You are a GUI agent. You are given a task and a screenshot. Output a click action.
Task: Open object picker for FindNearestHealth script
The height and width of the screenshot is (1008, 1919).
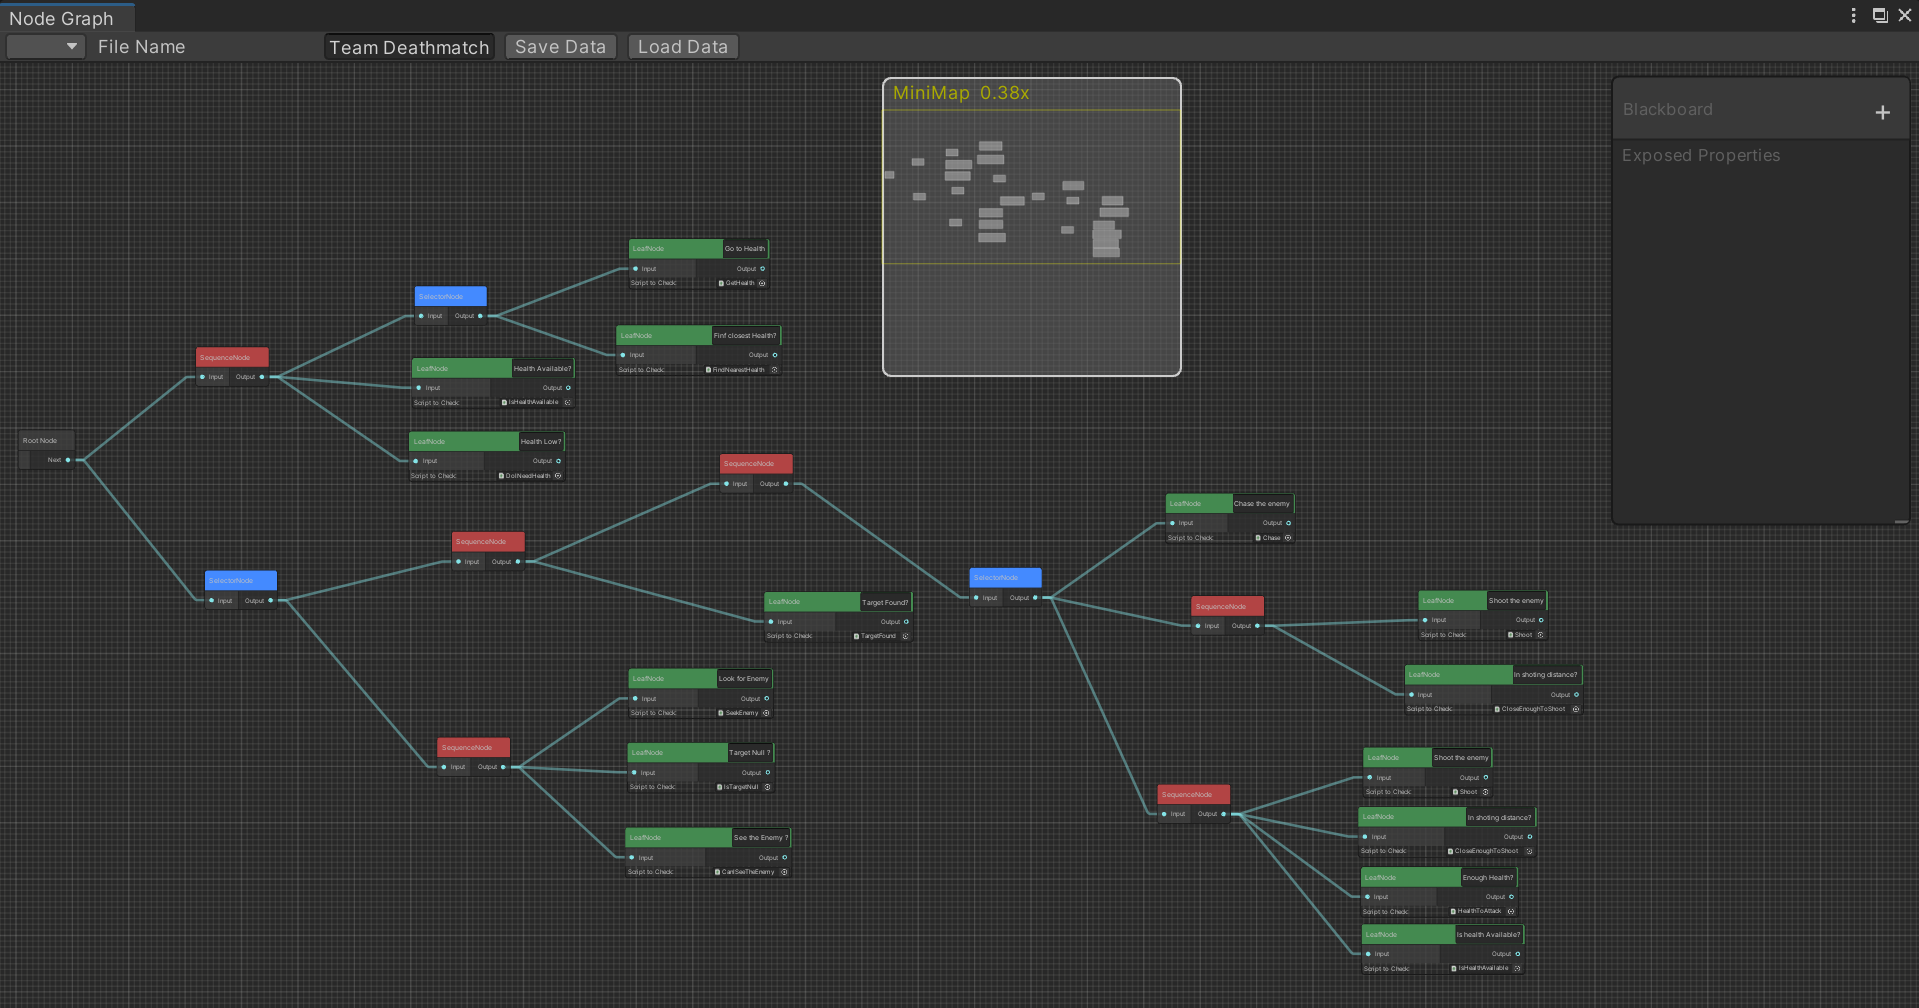[774, 370]
